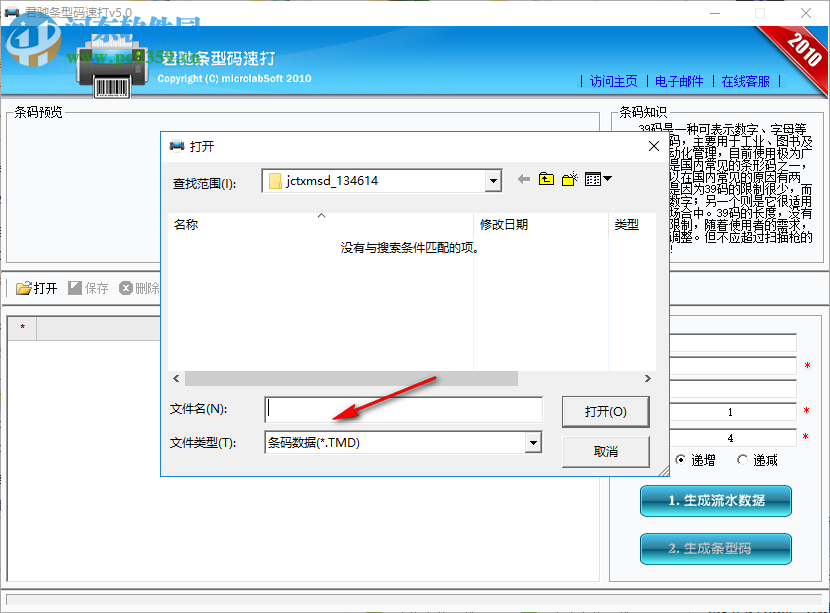Open the view mode icon in the dialog

(590, 179)
